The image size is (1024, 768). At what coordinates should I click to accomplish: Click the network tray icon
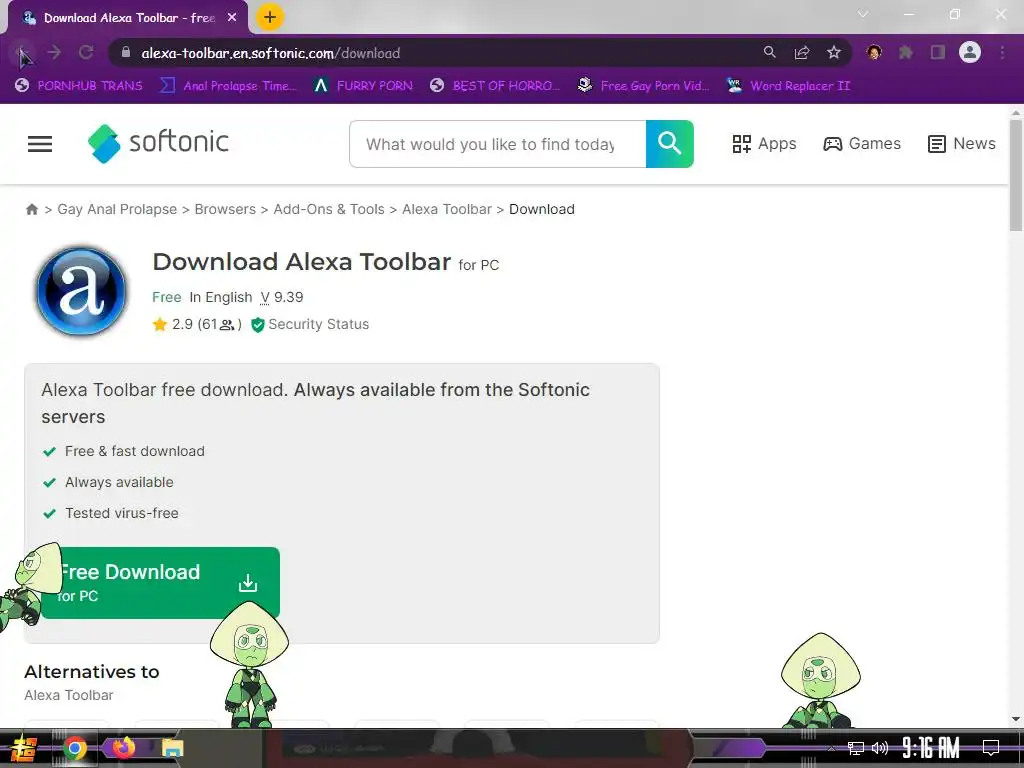[x=856, y=748]
